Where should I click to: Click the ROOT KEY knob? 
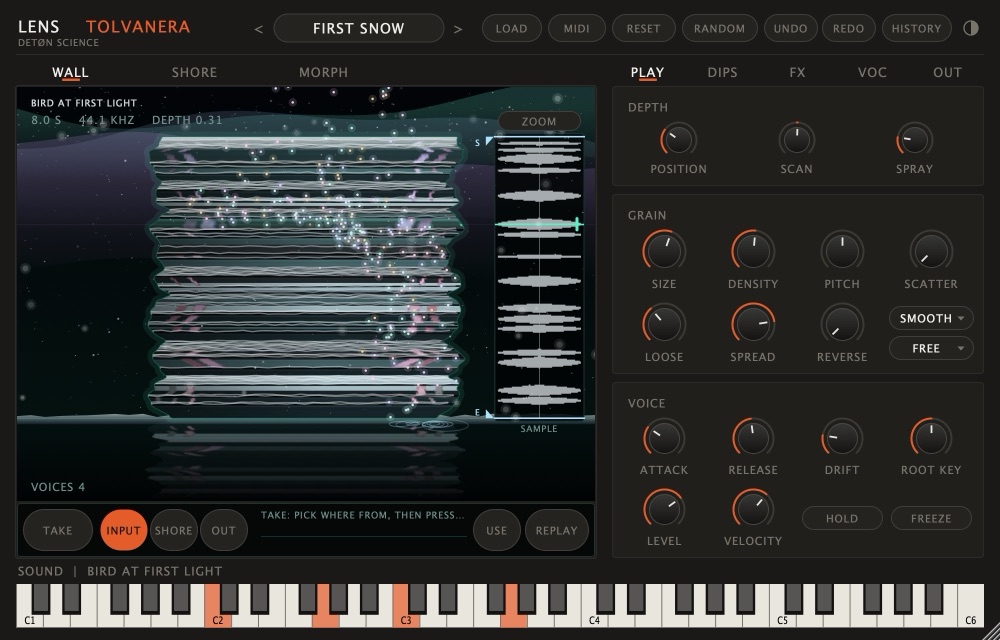(931, 439)
